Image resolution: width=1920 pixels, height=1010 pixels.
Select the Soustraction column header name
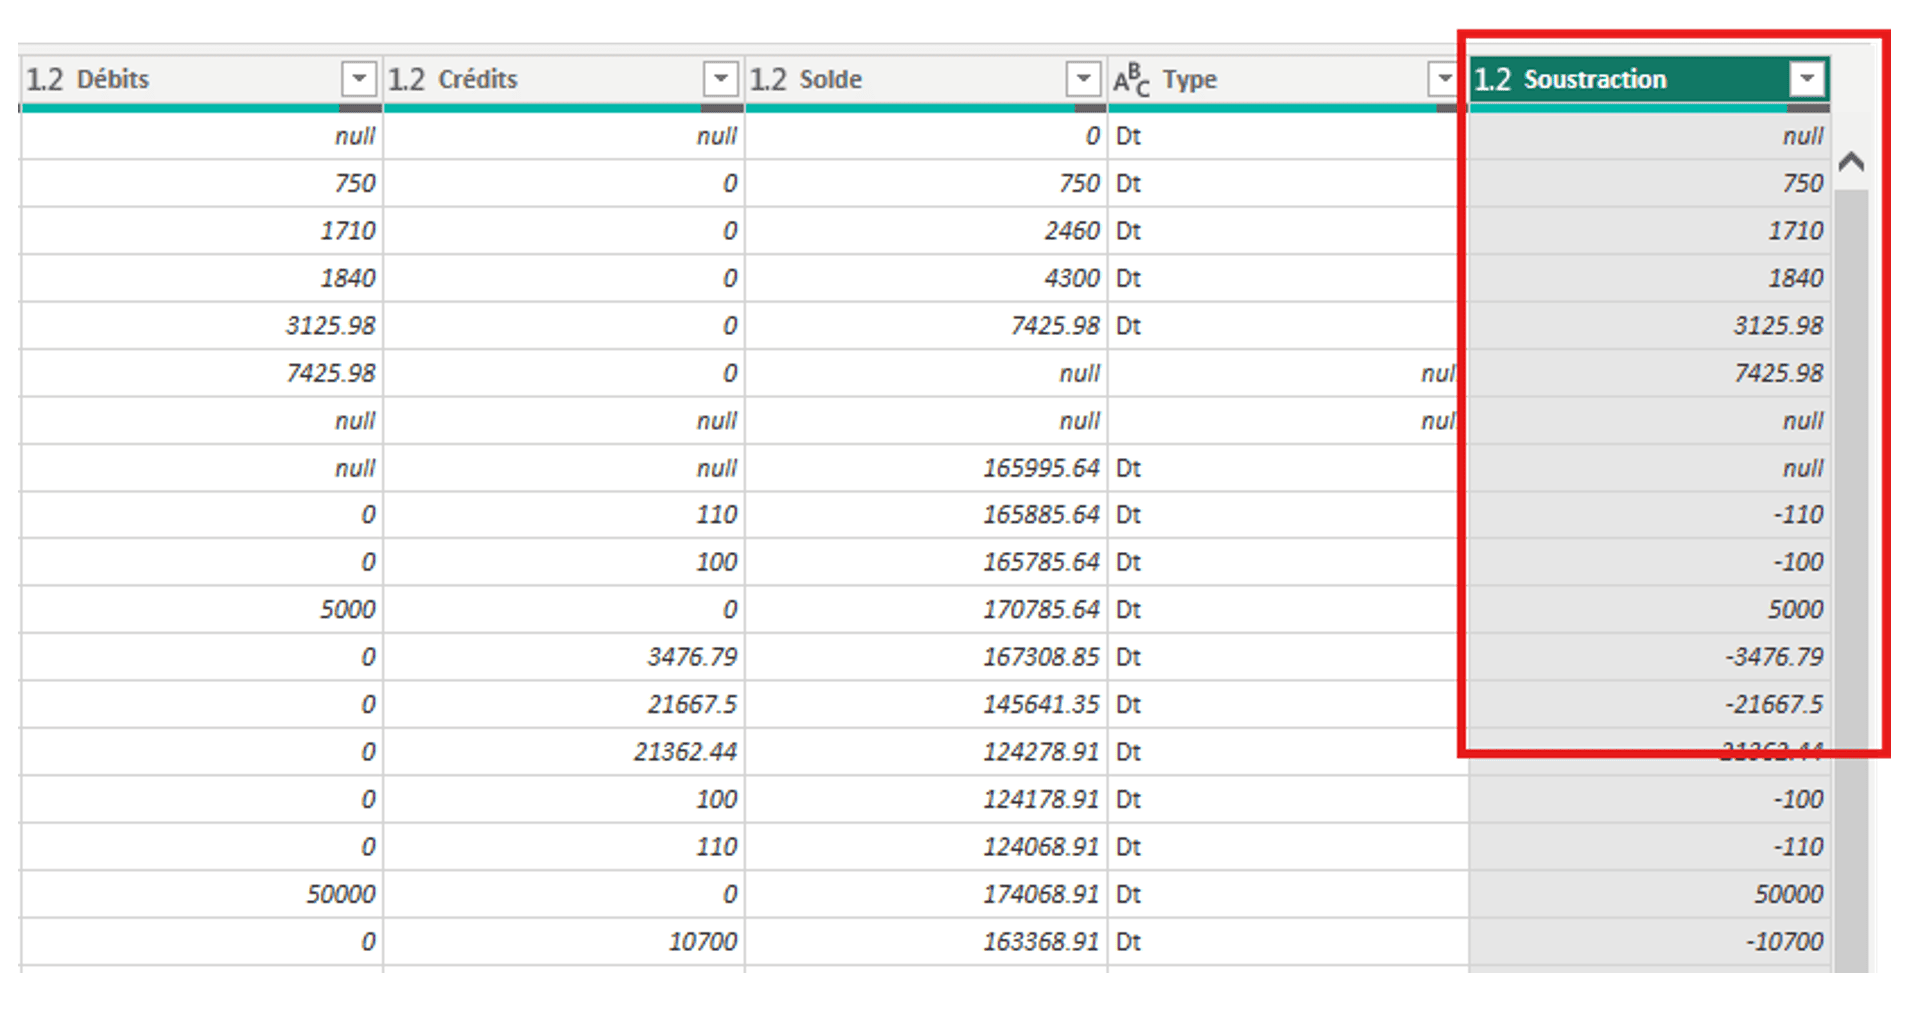[1594, 79]
